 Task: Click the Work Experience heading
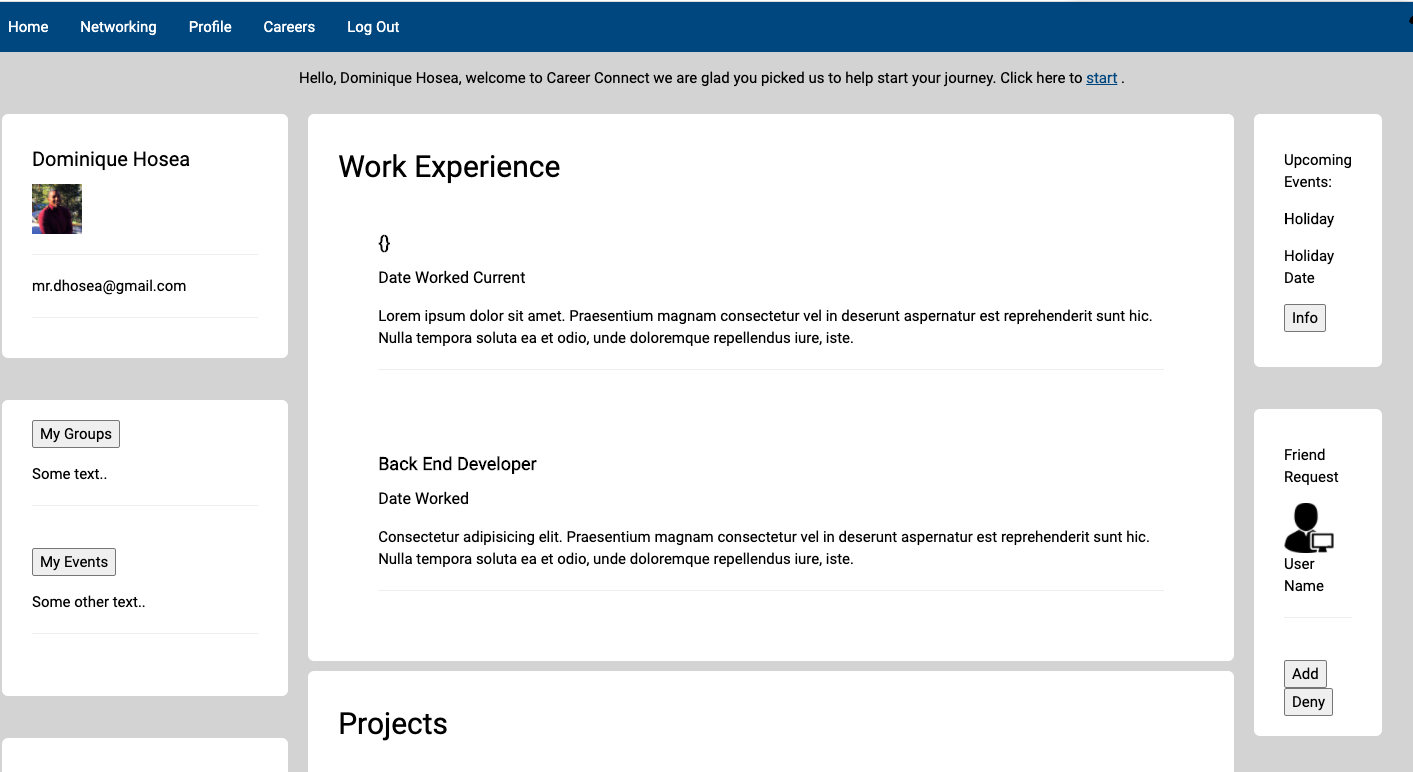449,167
